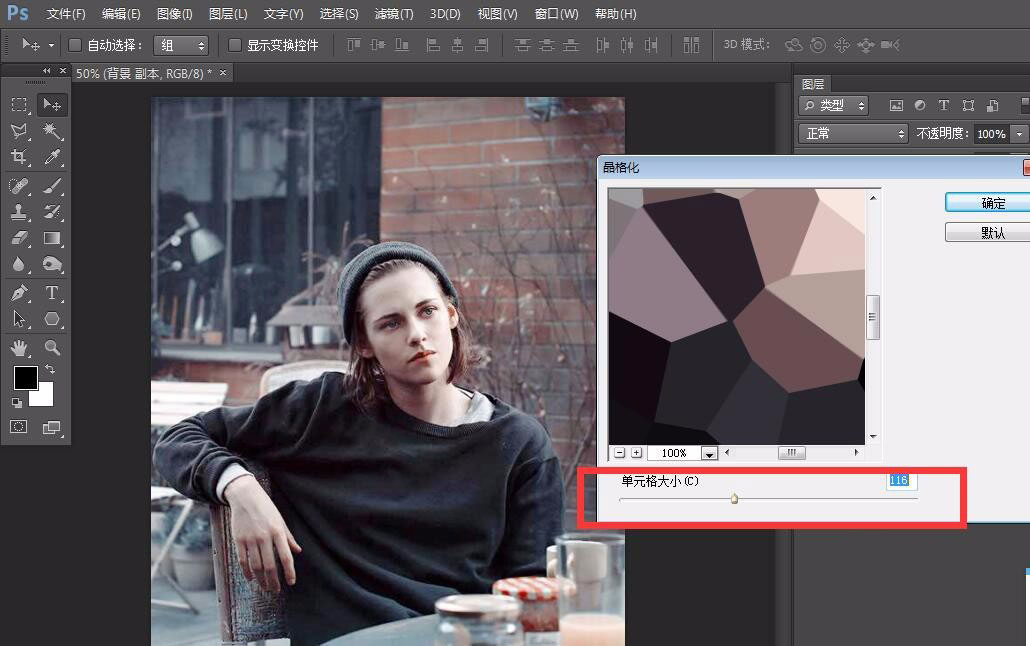This screenshot has width=1030, height=646.
Task: Select the Crop tool
Action: pos(19,158)
